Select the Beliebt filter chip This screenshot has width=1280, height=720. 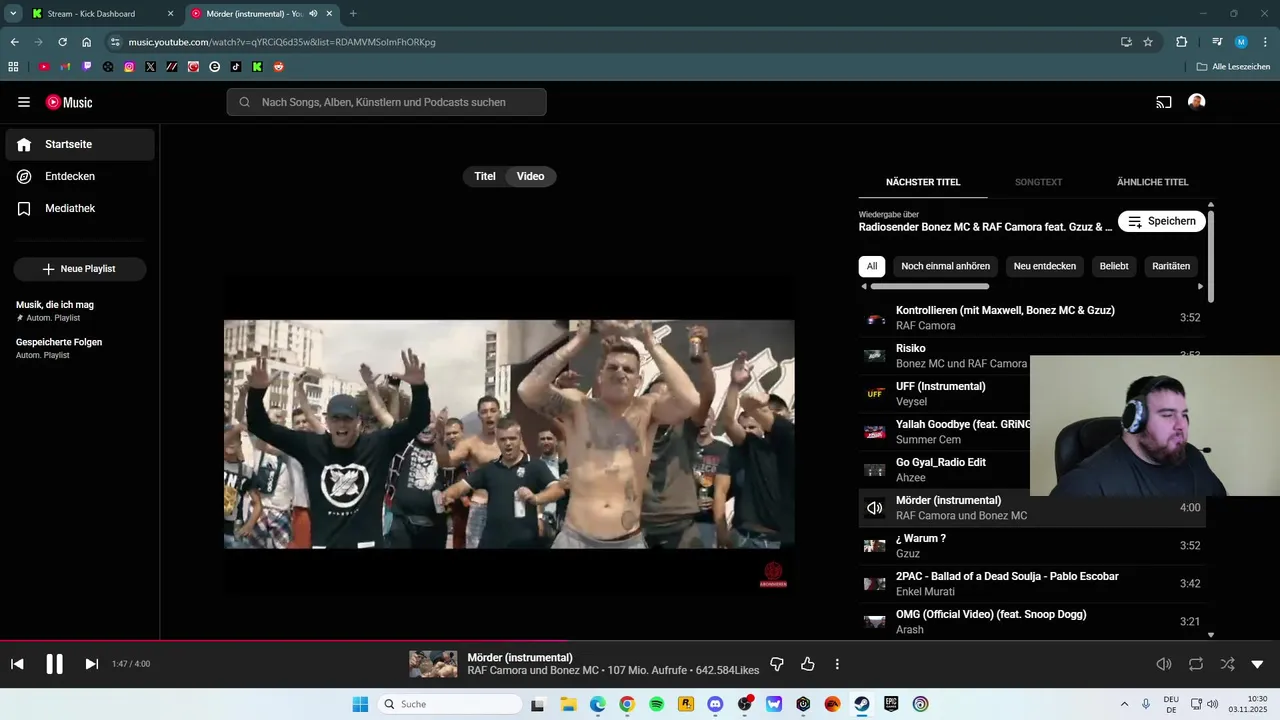(x=1114, y=266)
